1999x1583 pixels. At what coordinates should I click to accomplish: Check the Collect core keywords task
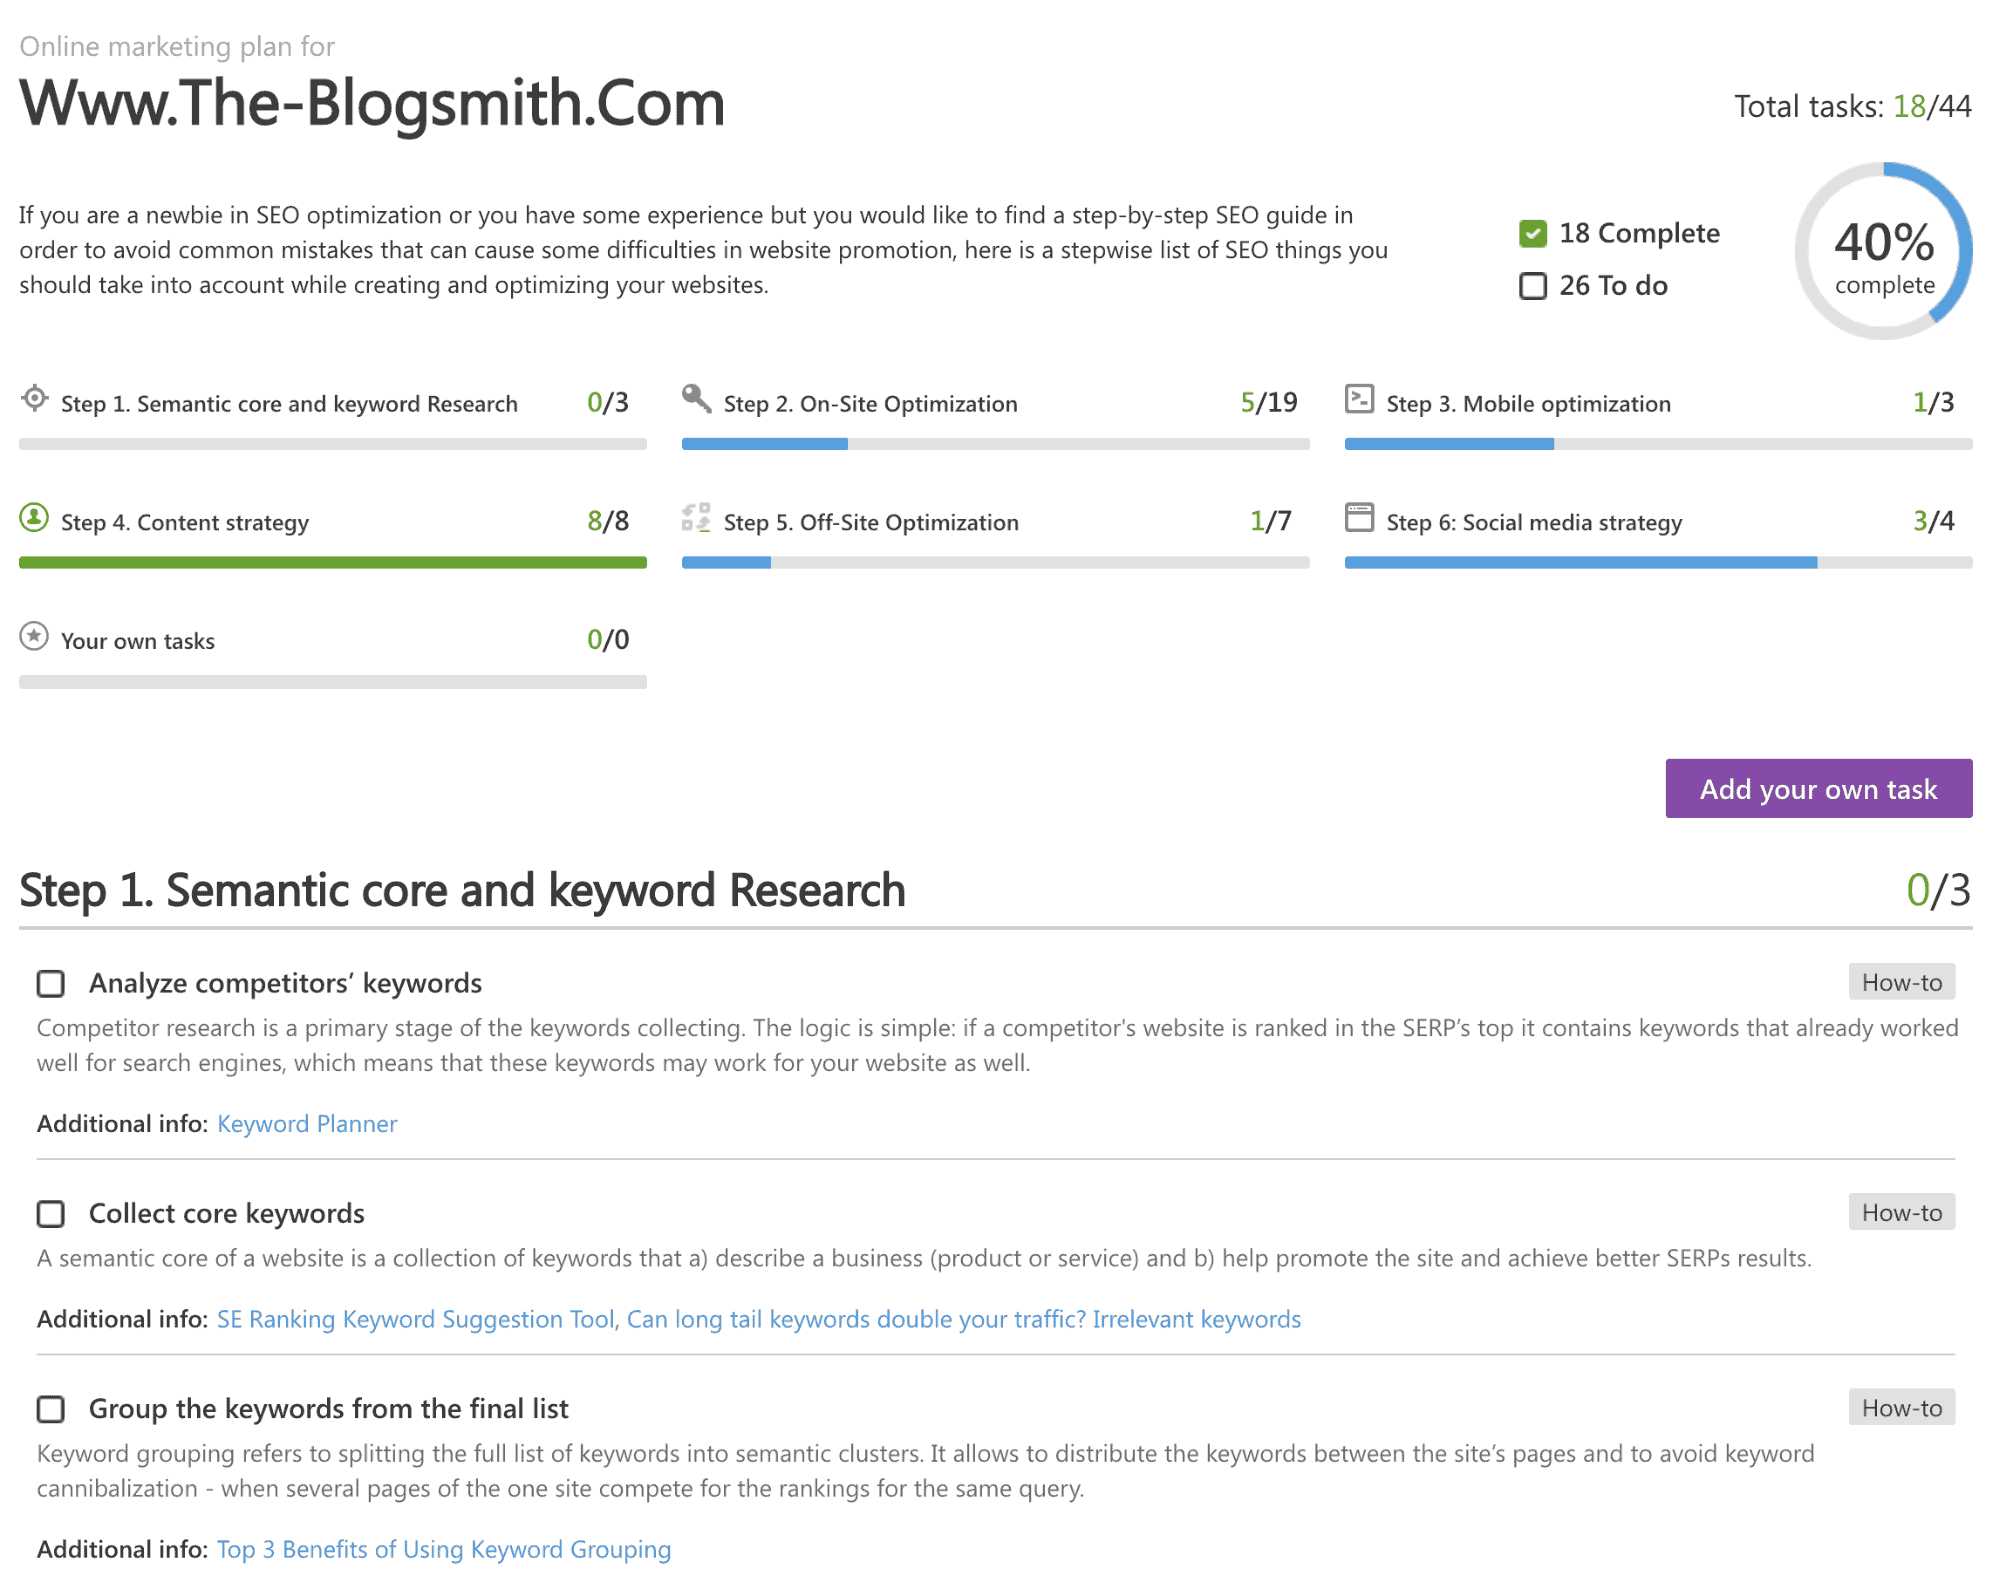[x=51, y=1214]
